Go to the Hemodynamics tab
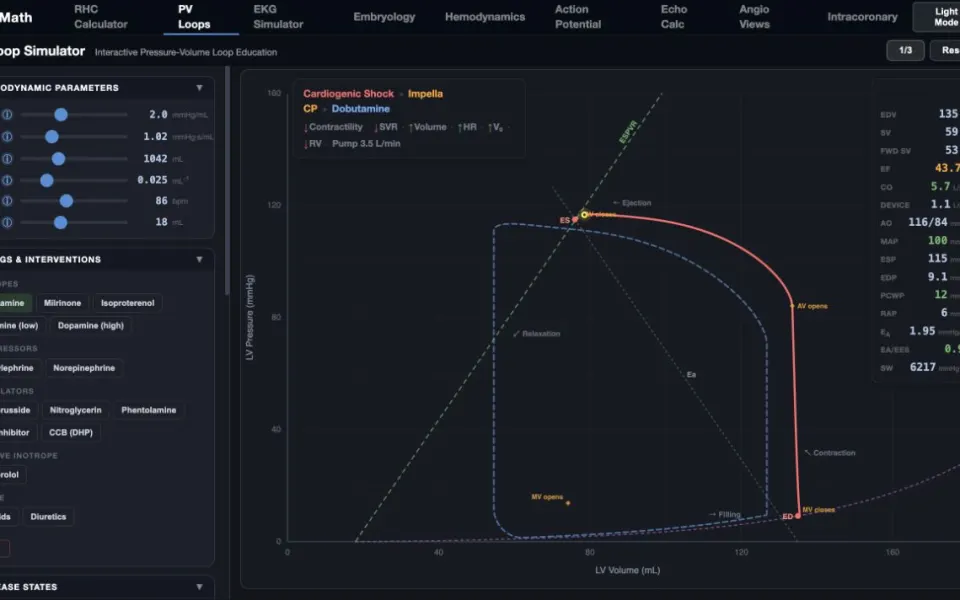The height and width of the screenshot is (600, 960). click(485, 17)
